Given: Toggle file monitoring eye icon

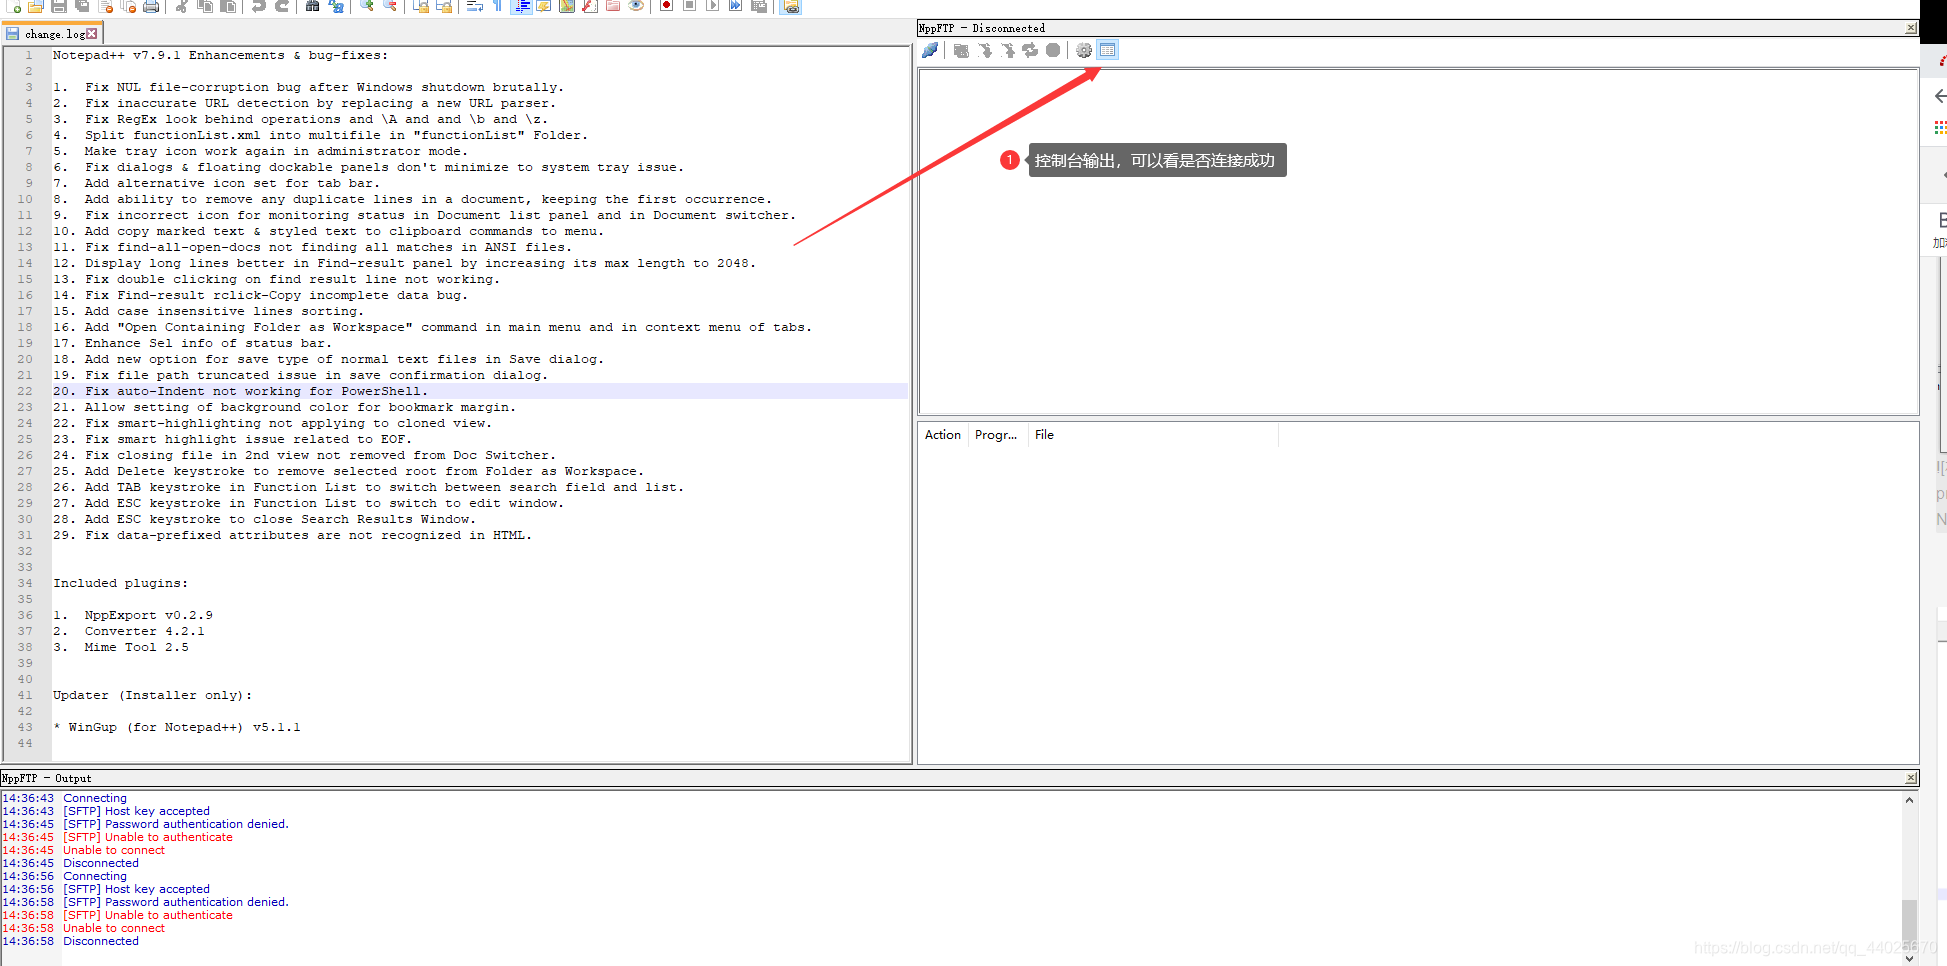Looking at the screenshot, I should pos(636,6).
